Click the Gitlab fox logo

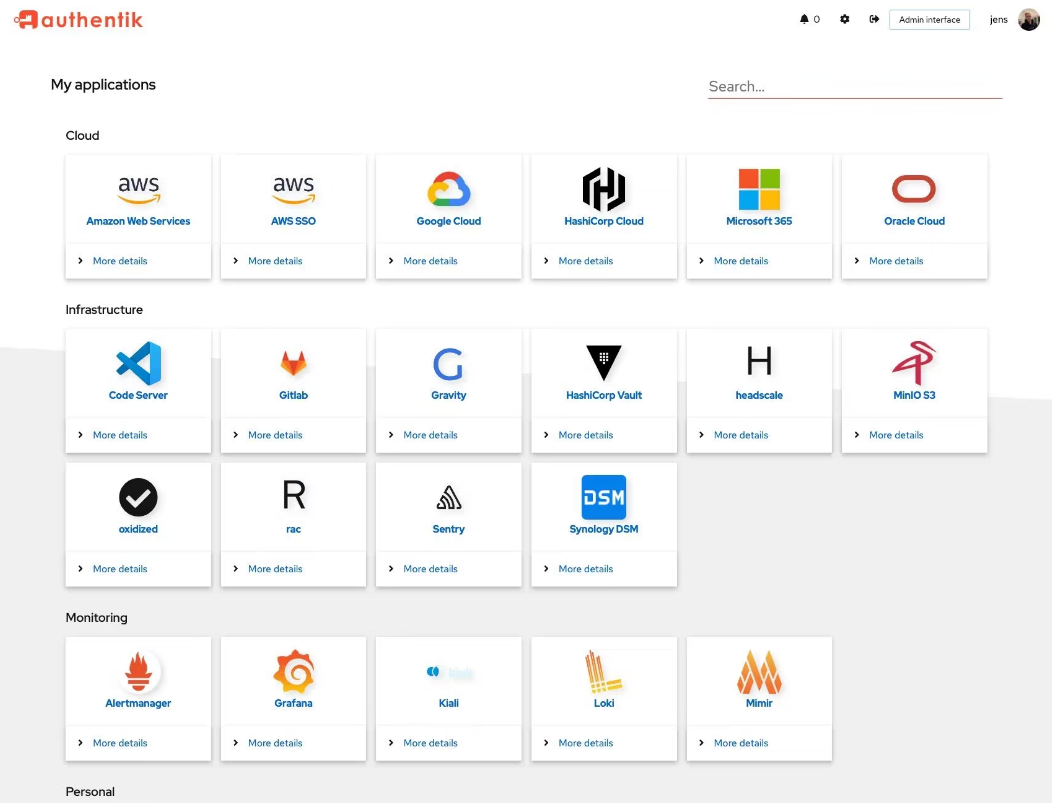[293, 363]
